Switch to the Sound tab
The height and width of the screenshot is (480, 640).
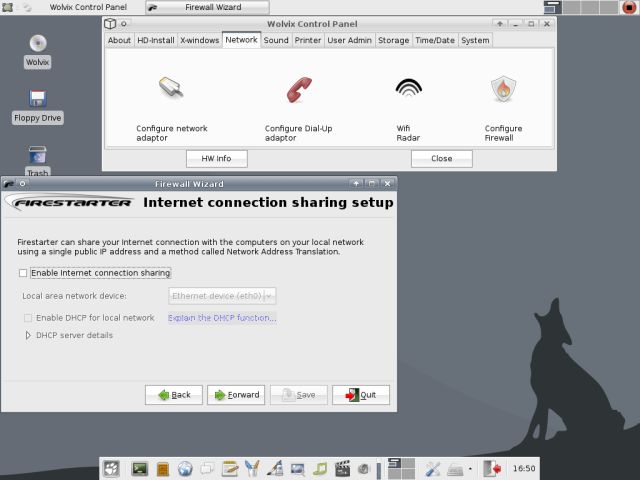click(276, 40)
